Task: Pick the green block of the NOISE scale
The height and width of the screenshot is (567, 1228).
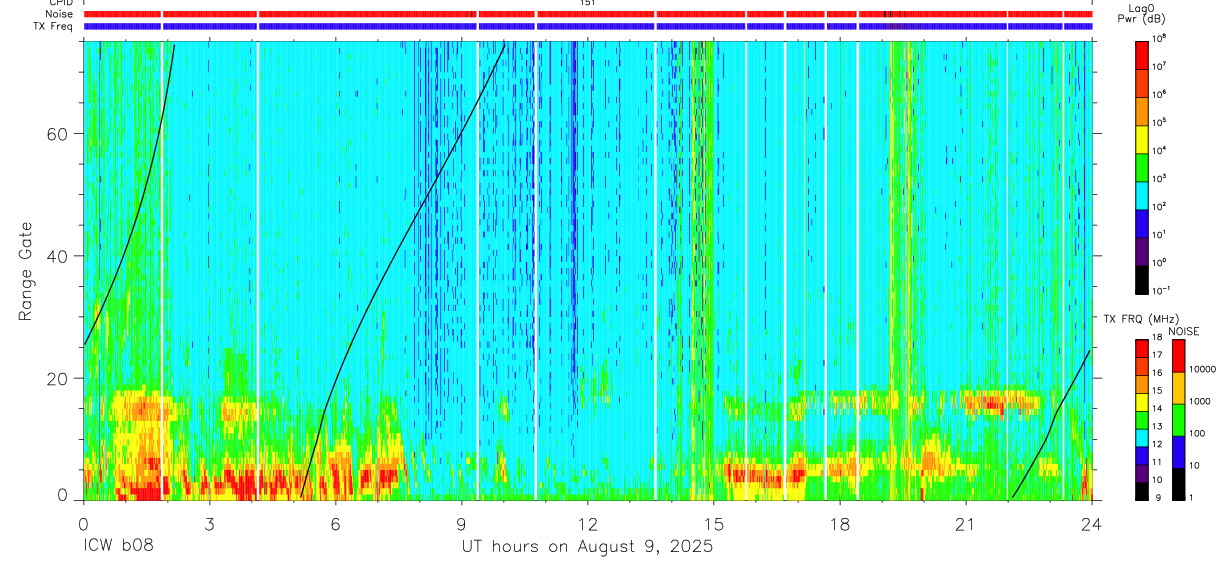Action: pos(1178,419)
